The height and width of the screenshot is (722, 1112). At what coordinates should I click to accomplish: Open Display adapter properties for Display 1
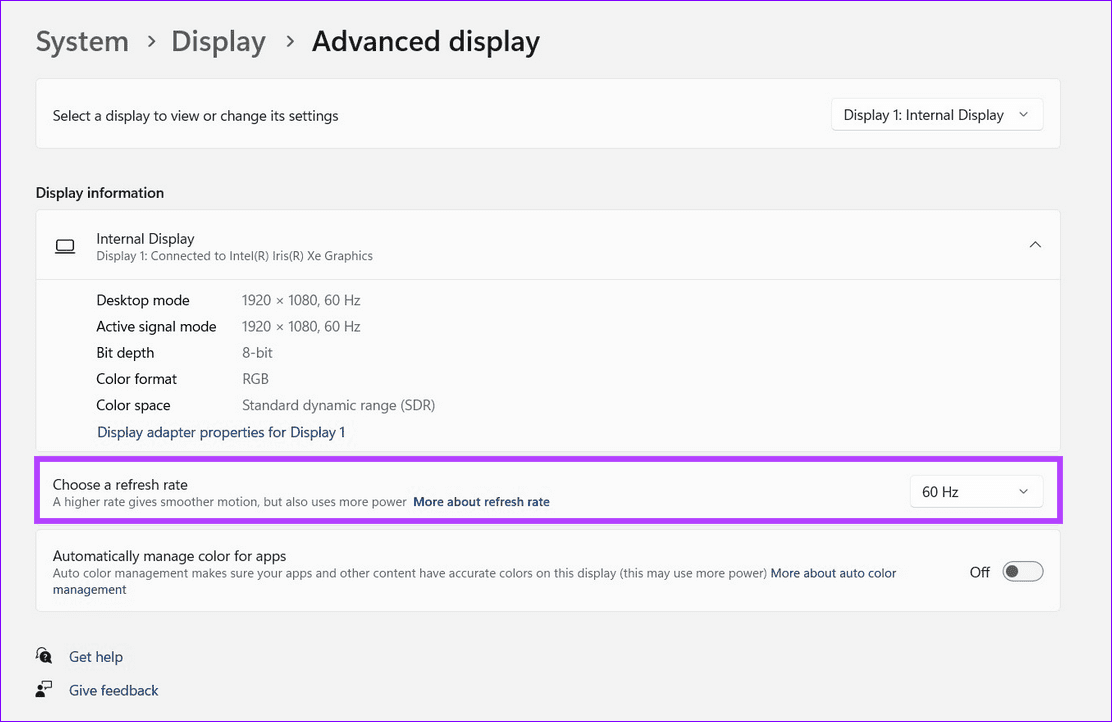pyautogui.click(x=221, y=431)
